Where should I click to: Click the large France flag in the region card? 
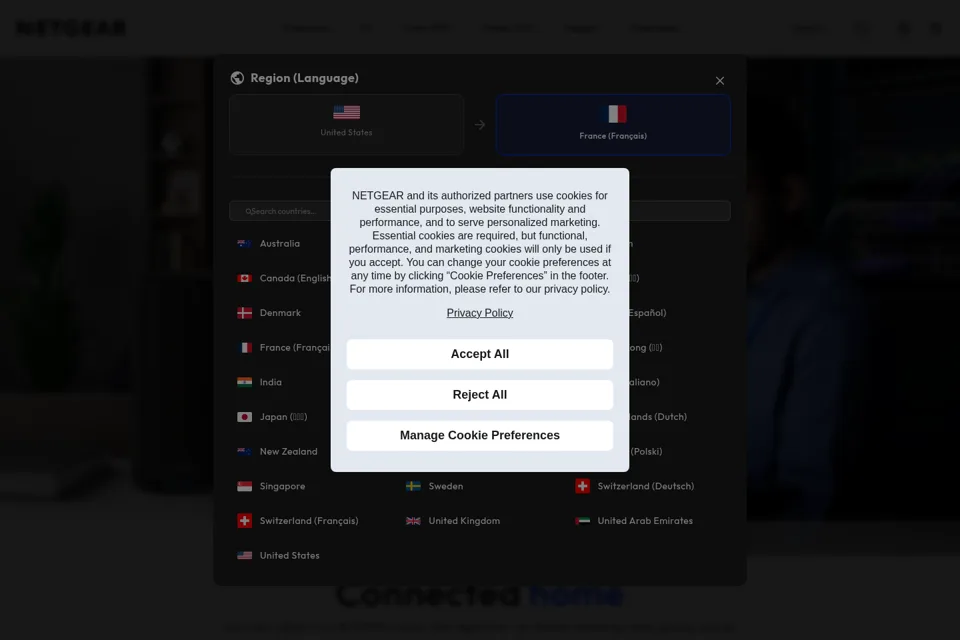point(613,114)
